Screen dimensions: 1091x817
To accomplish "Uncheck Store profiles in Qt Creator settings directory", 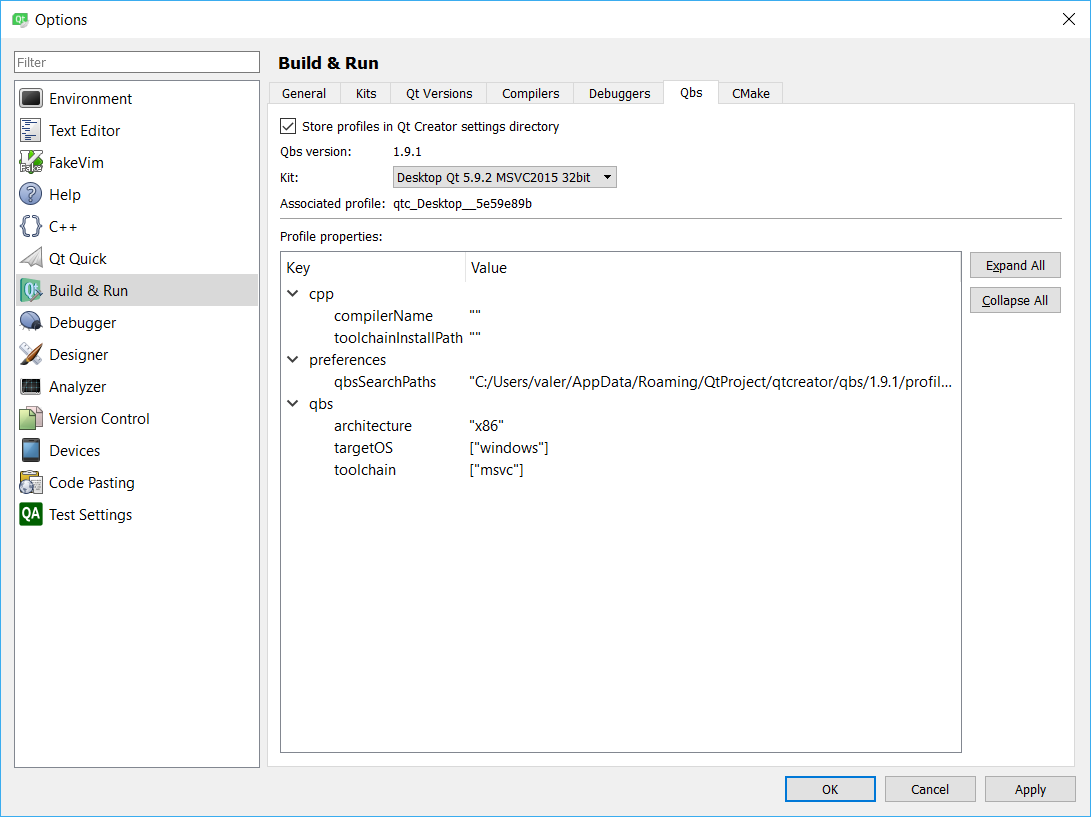I will pyautogui.click(x=289, y=127).
